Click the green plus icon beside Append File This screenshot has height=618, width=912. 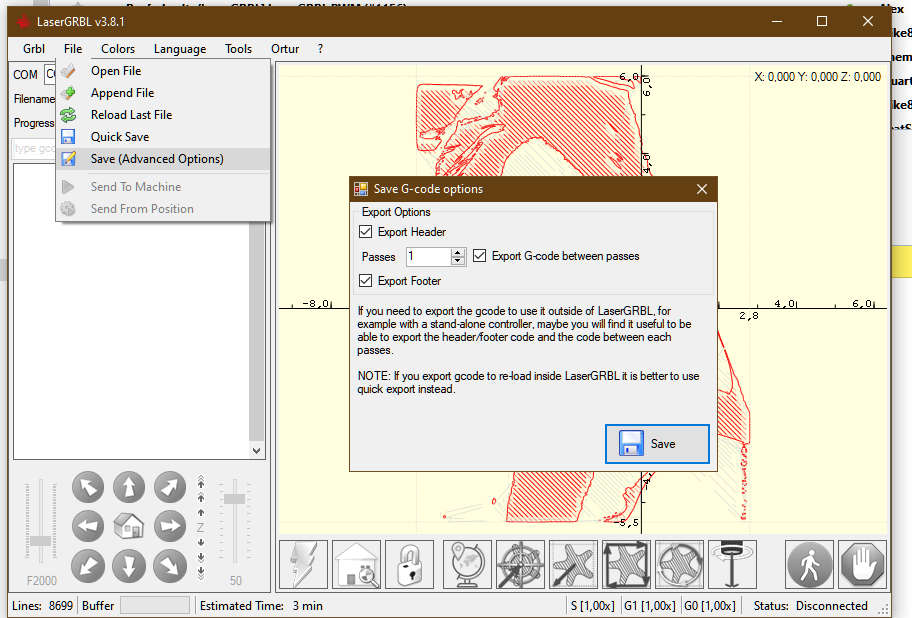tap(69, 92)
